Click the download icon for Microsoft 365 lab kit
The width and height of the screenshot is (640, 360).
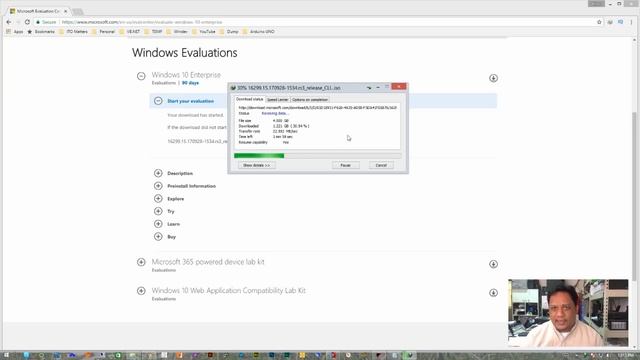tap(493, 264)
